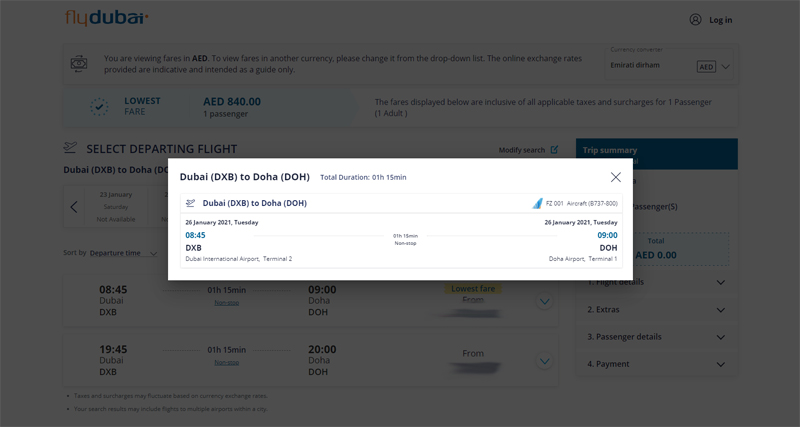Screen dimensions: 800x427
Task: Expand fare options for 08:45 flight
Action: (544, 301)
